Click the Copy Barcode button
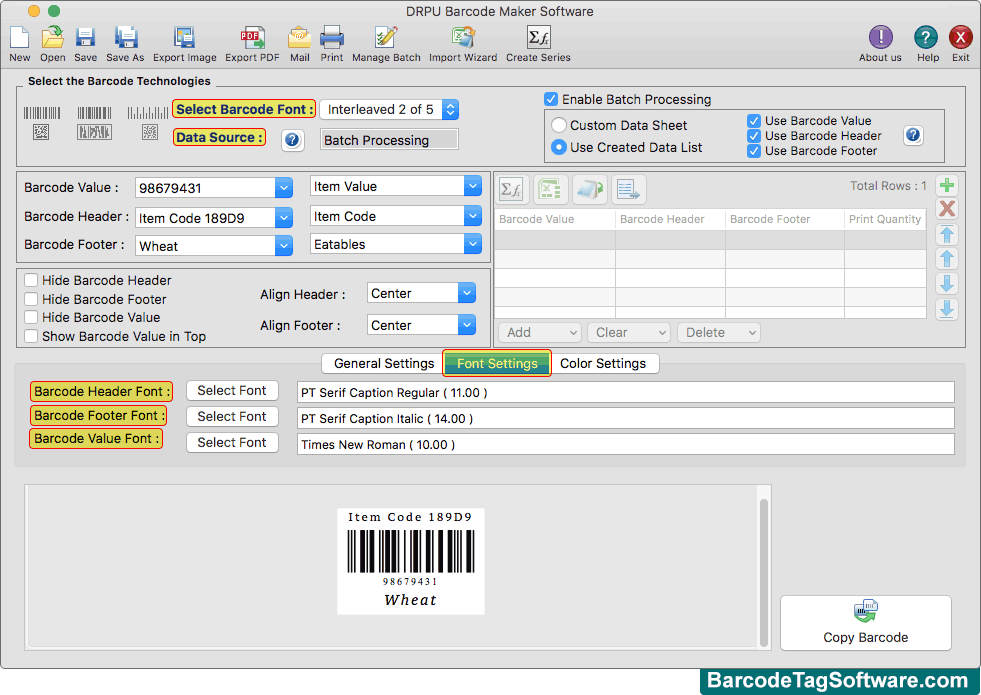 [865, 623]
